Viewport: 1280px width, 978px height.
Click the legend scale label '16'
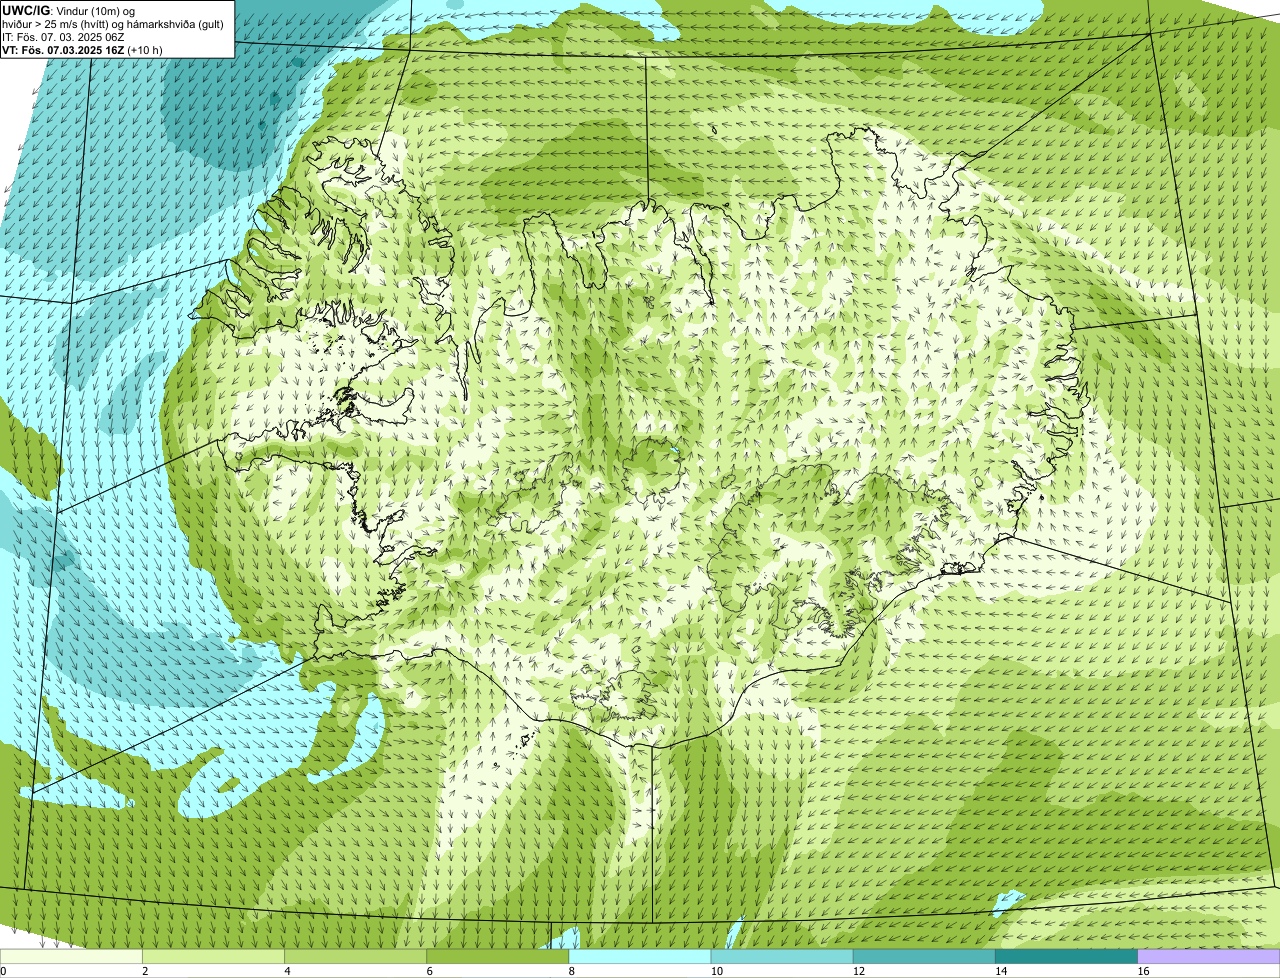pyautogui.click(x=1143, y=971)
